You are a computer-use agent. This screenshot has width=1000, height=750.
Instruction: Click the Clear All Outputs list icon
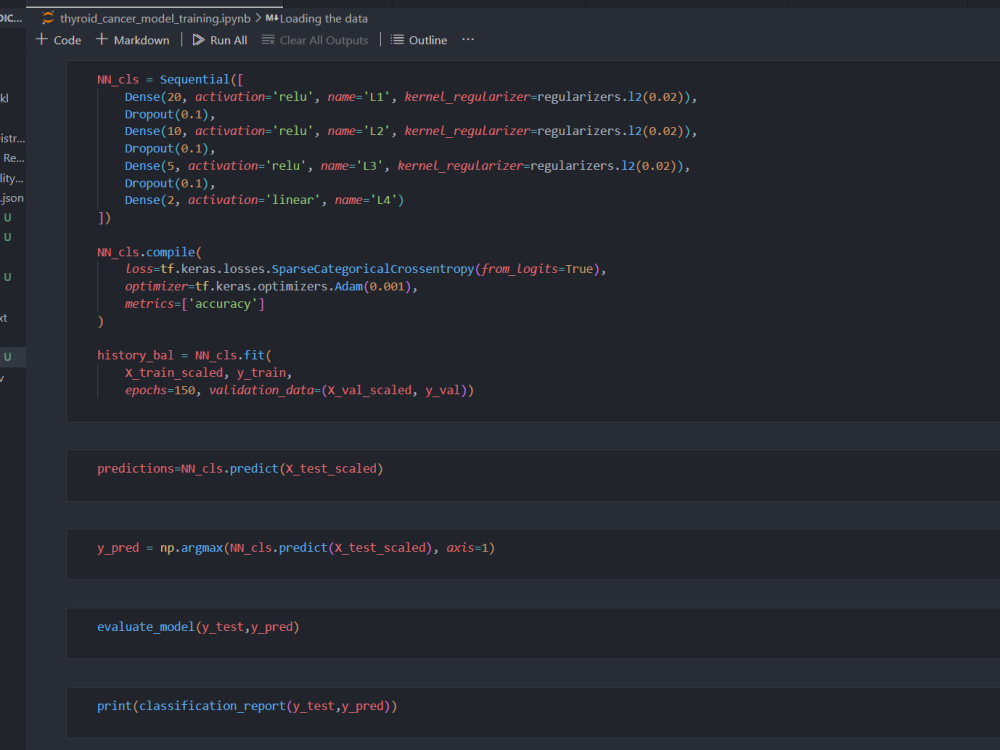tap(268, 40)
